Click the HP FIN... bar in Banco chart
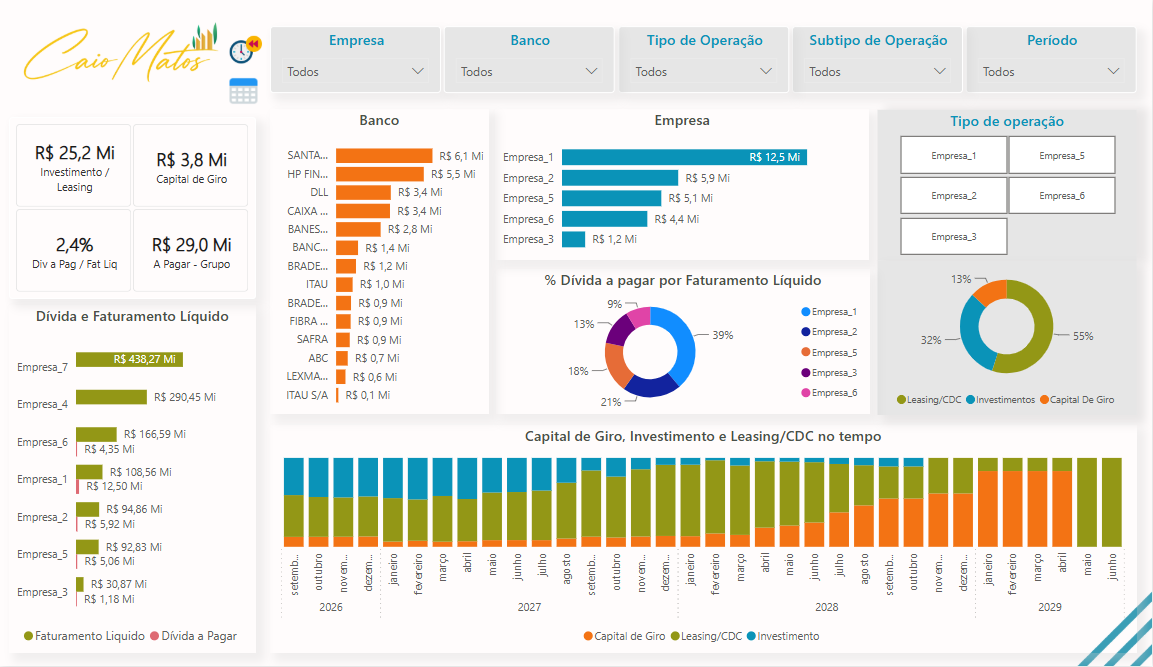The width and height of the screenshot is (1153, 667). coord(379,174)
